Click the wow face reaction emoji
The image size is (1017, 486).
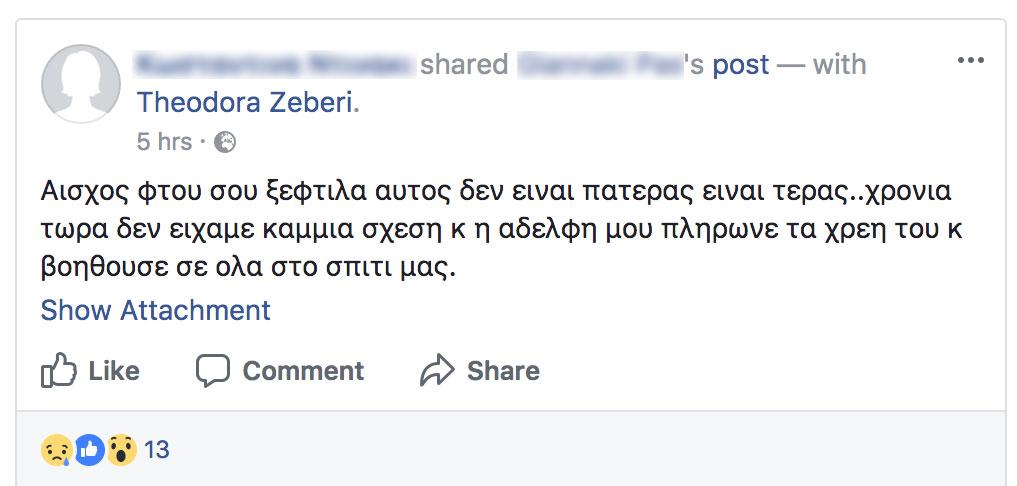pyautogui.click(x=121, y=451)
